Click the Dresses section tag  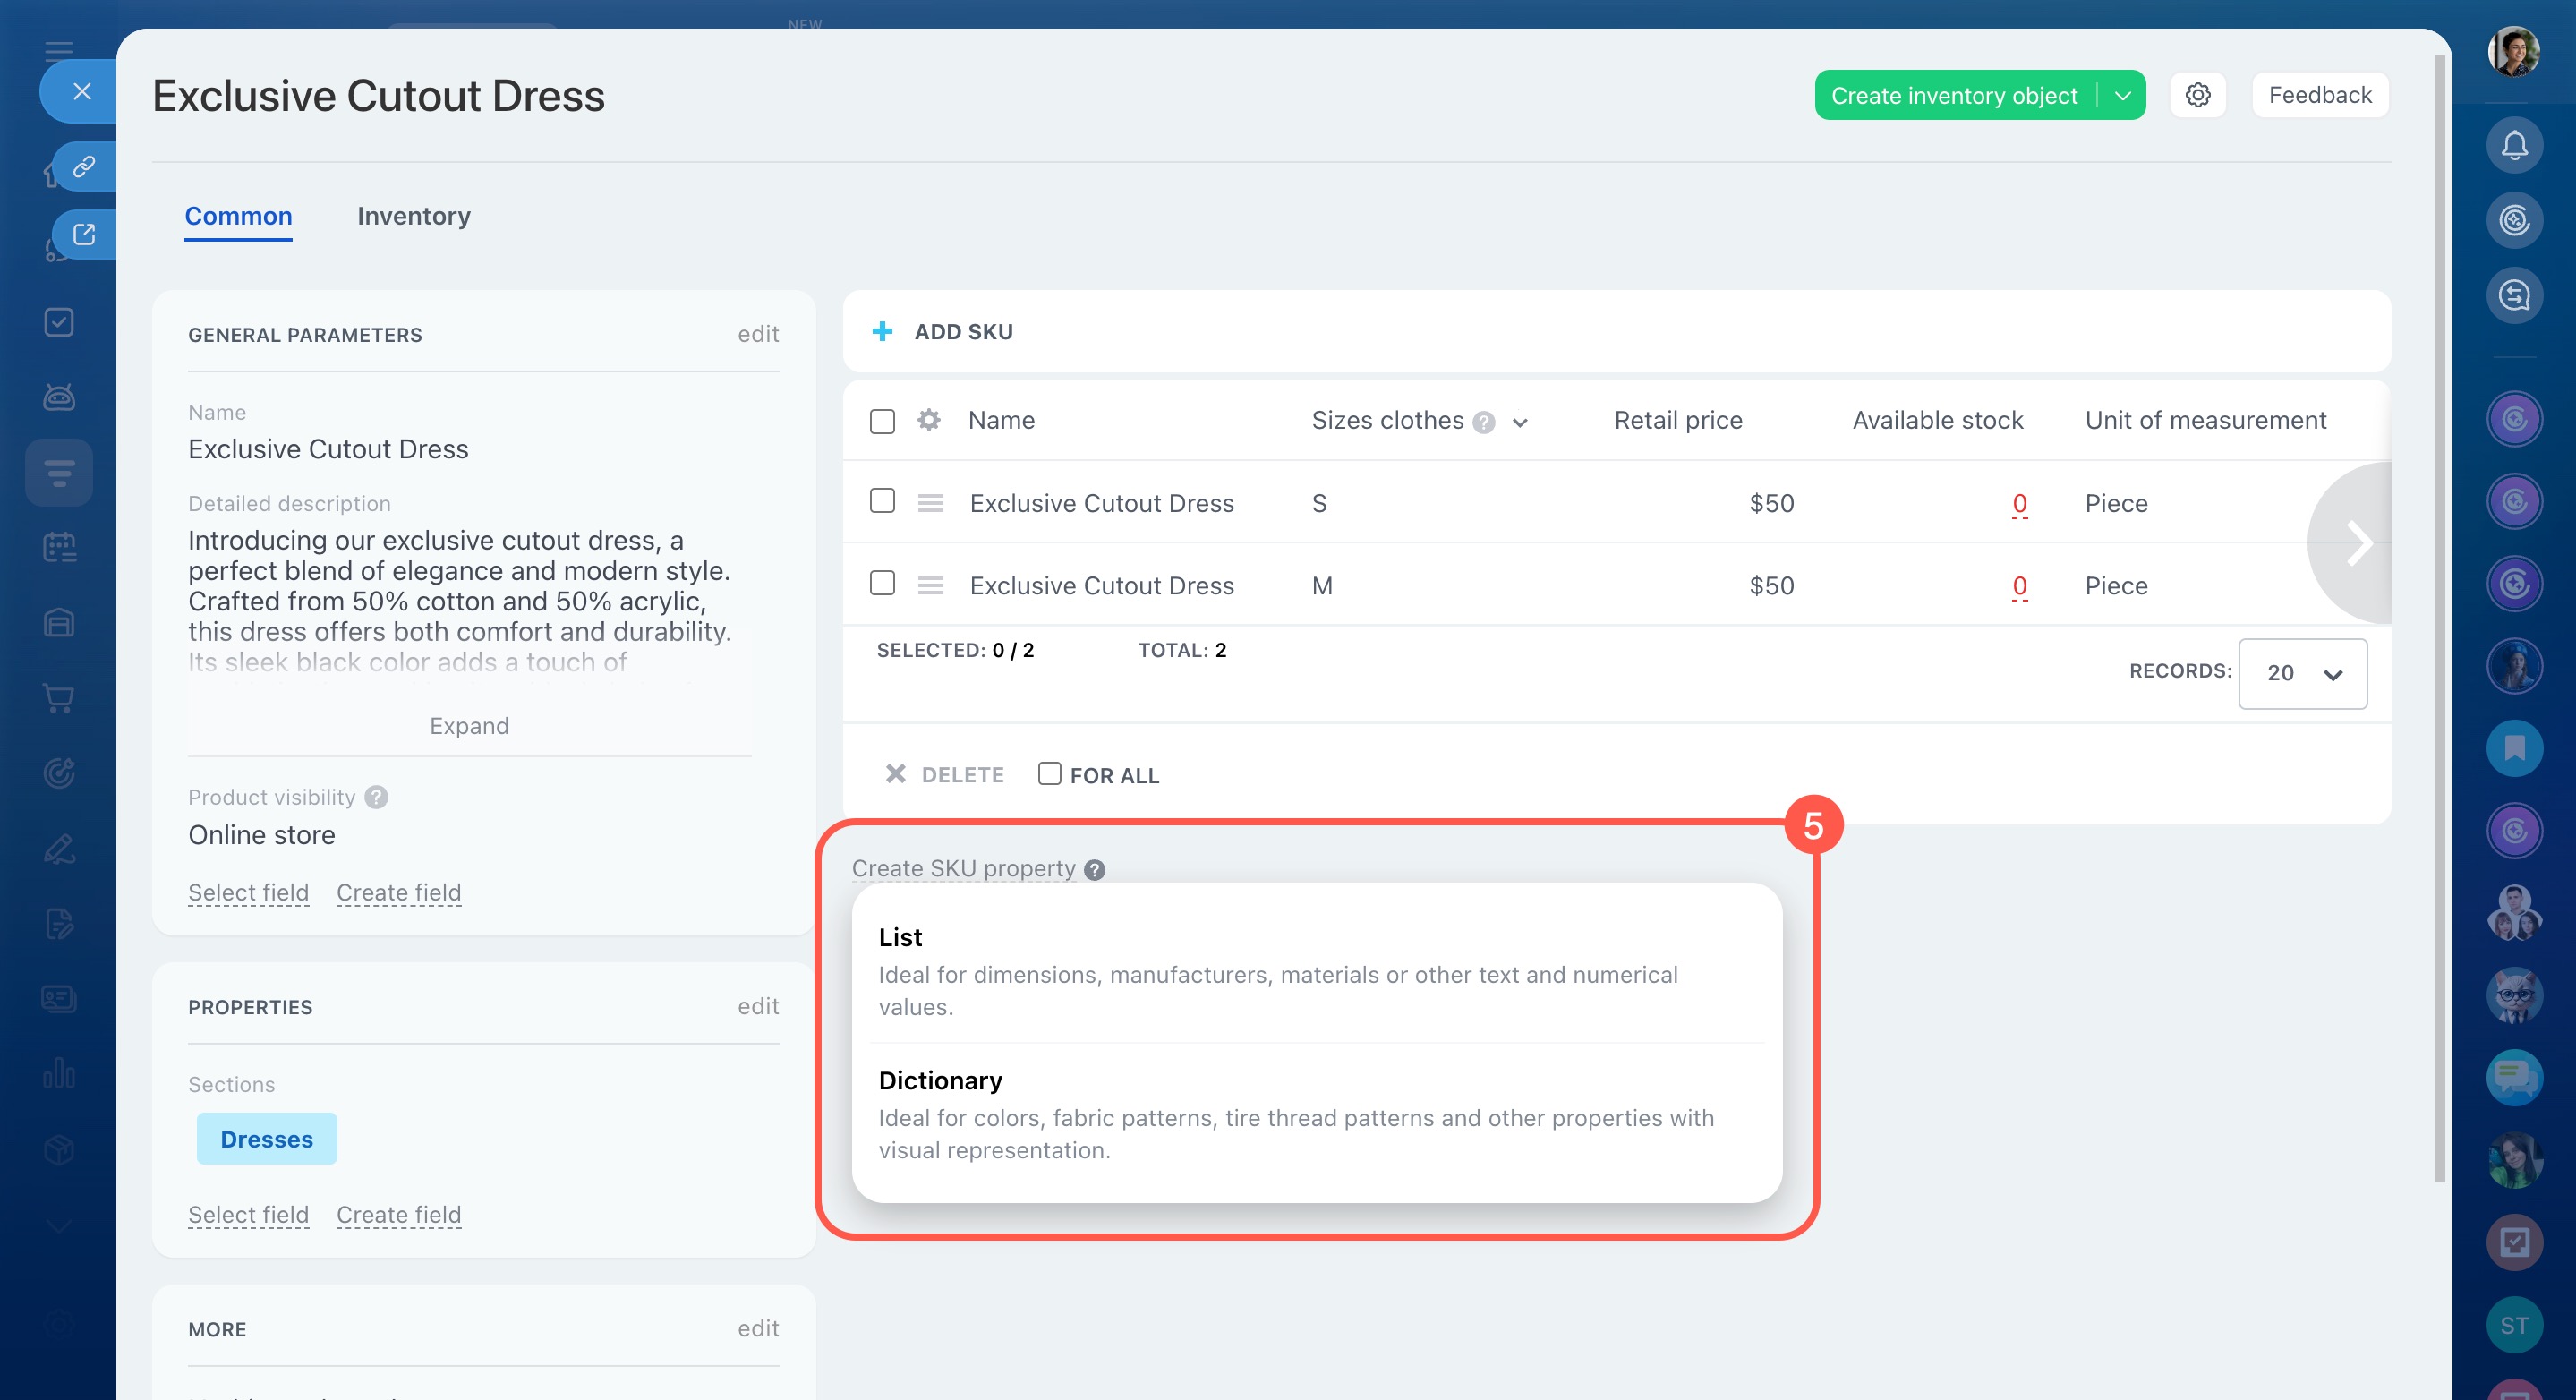(x=266, y=1139)
